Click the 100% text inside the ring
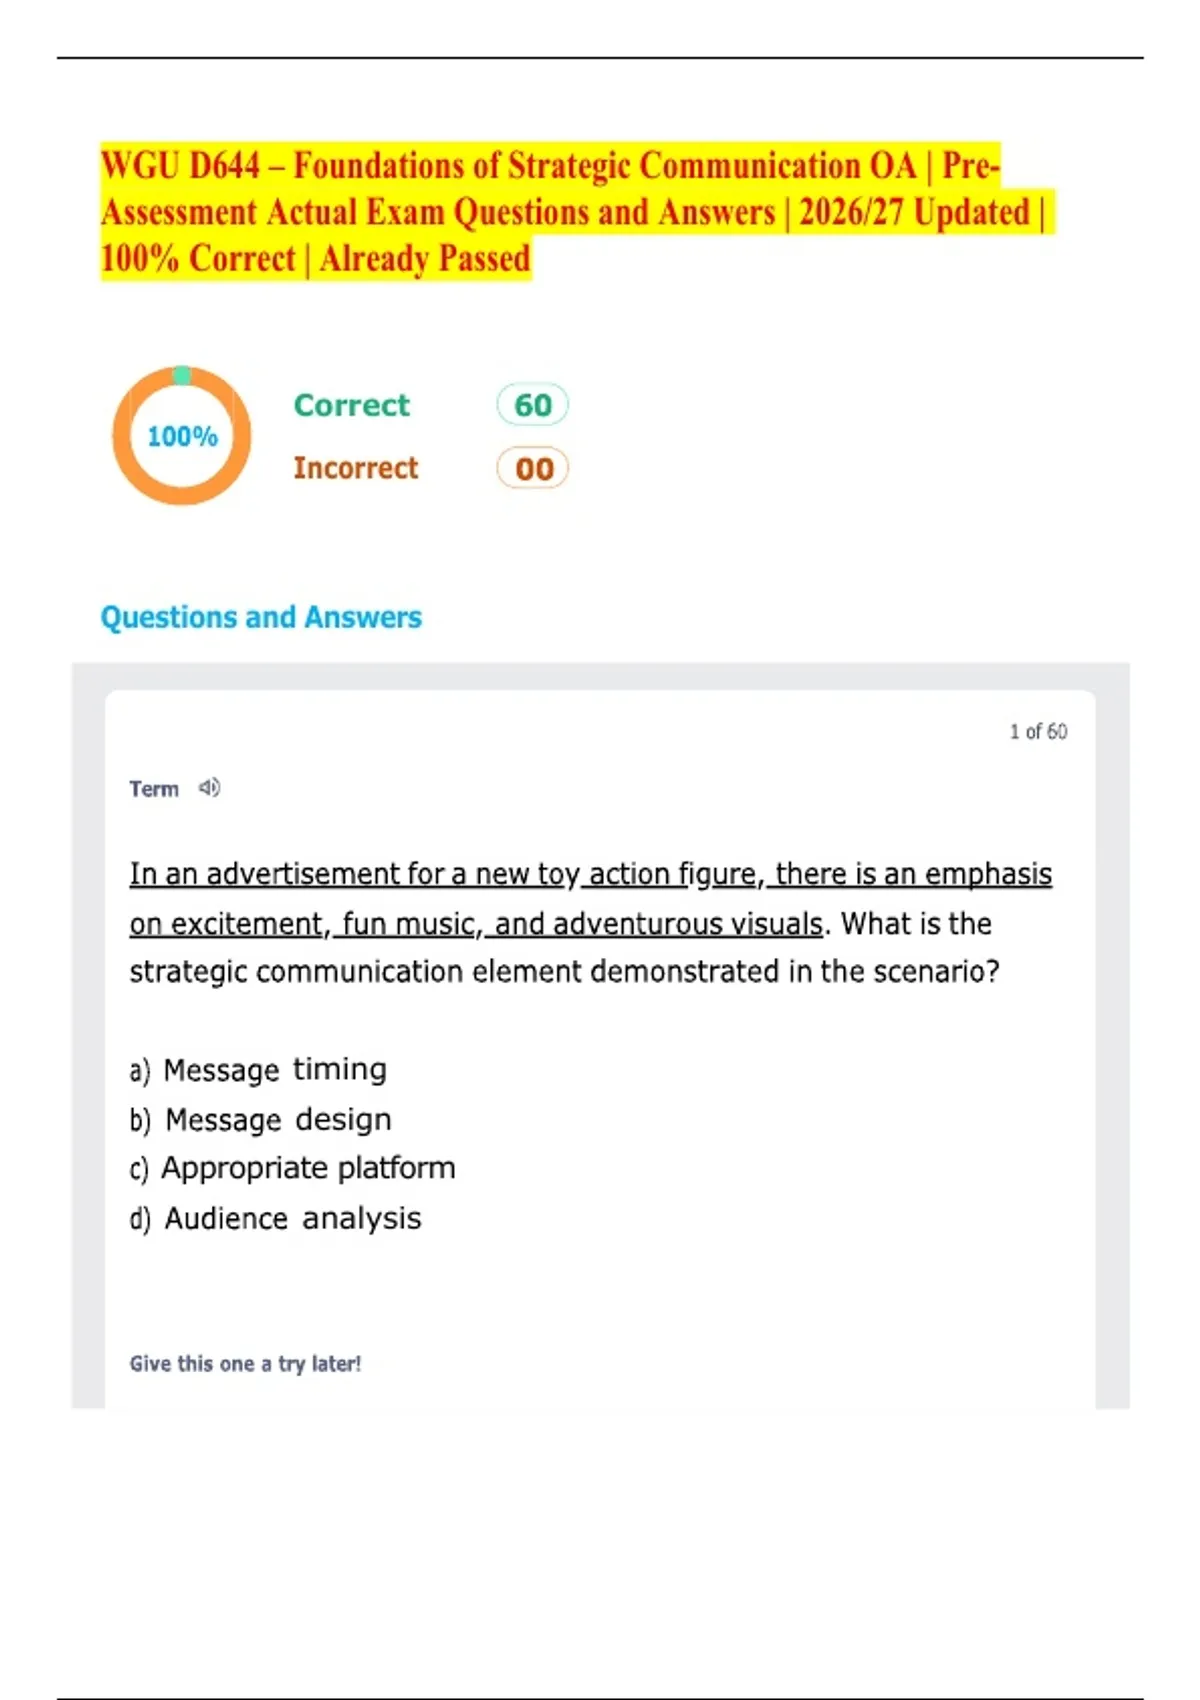The height and width of the screenshot is (1700, 1200). pyautogui.click(x=182, y=436)
